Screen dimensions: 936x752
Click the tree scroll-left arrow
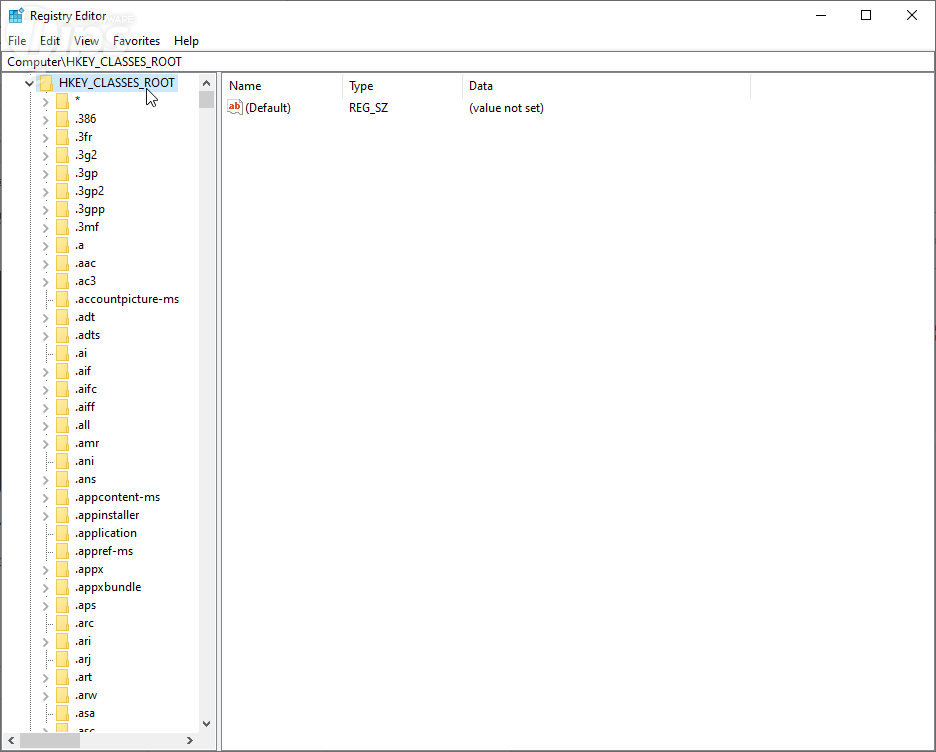11,741
